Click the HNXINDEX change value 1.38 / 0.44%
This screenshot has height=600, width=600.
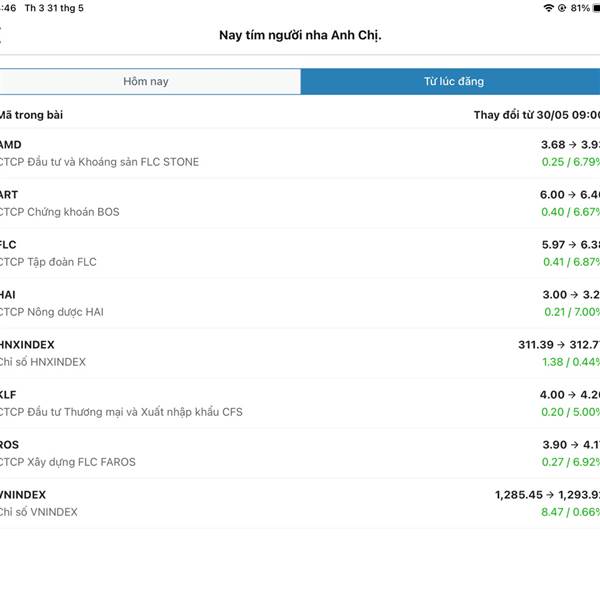[571, 362]
